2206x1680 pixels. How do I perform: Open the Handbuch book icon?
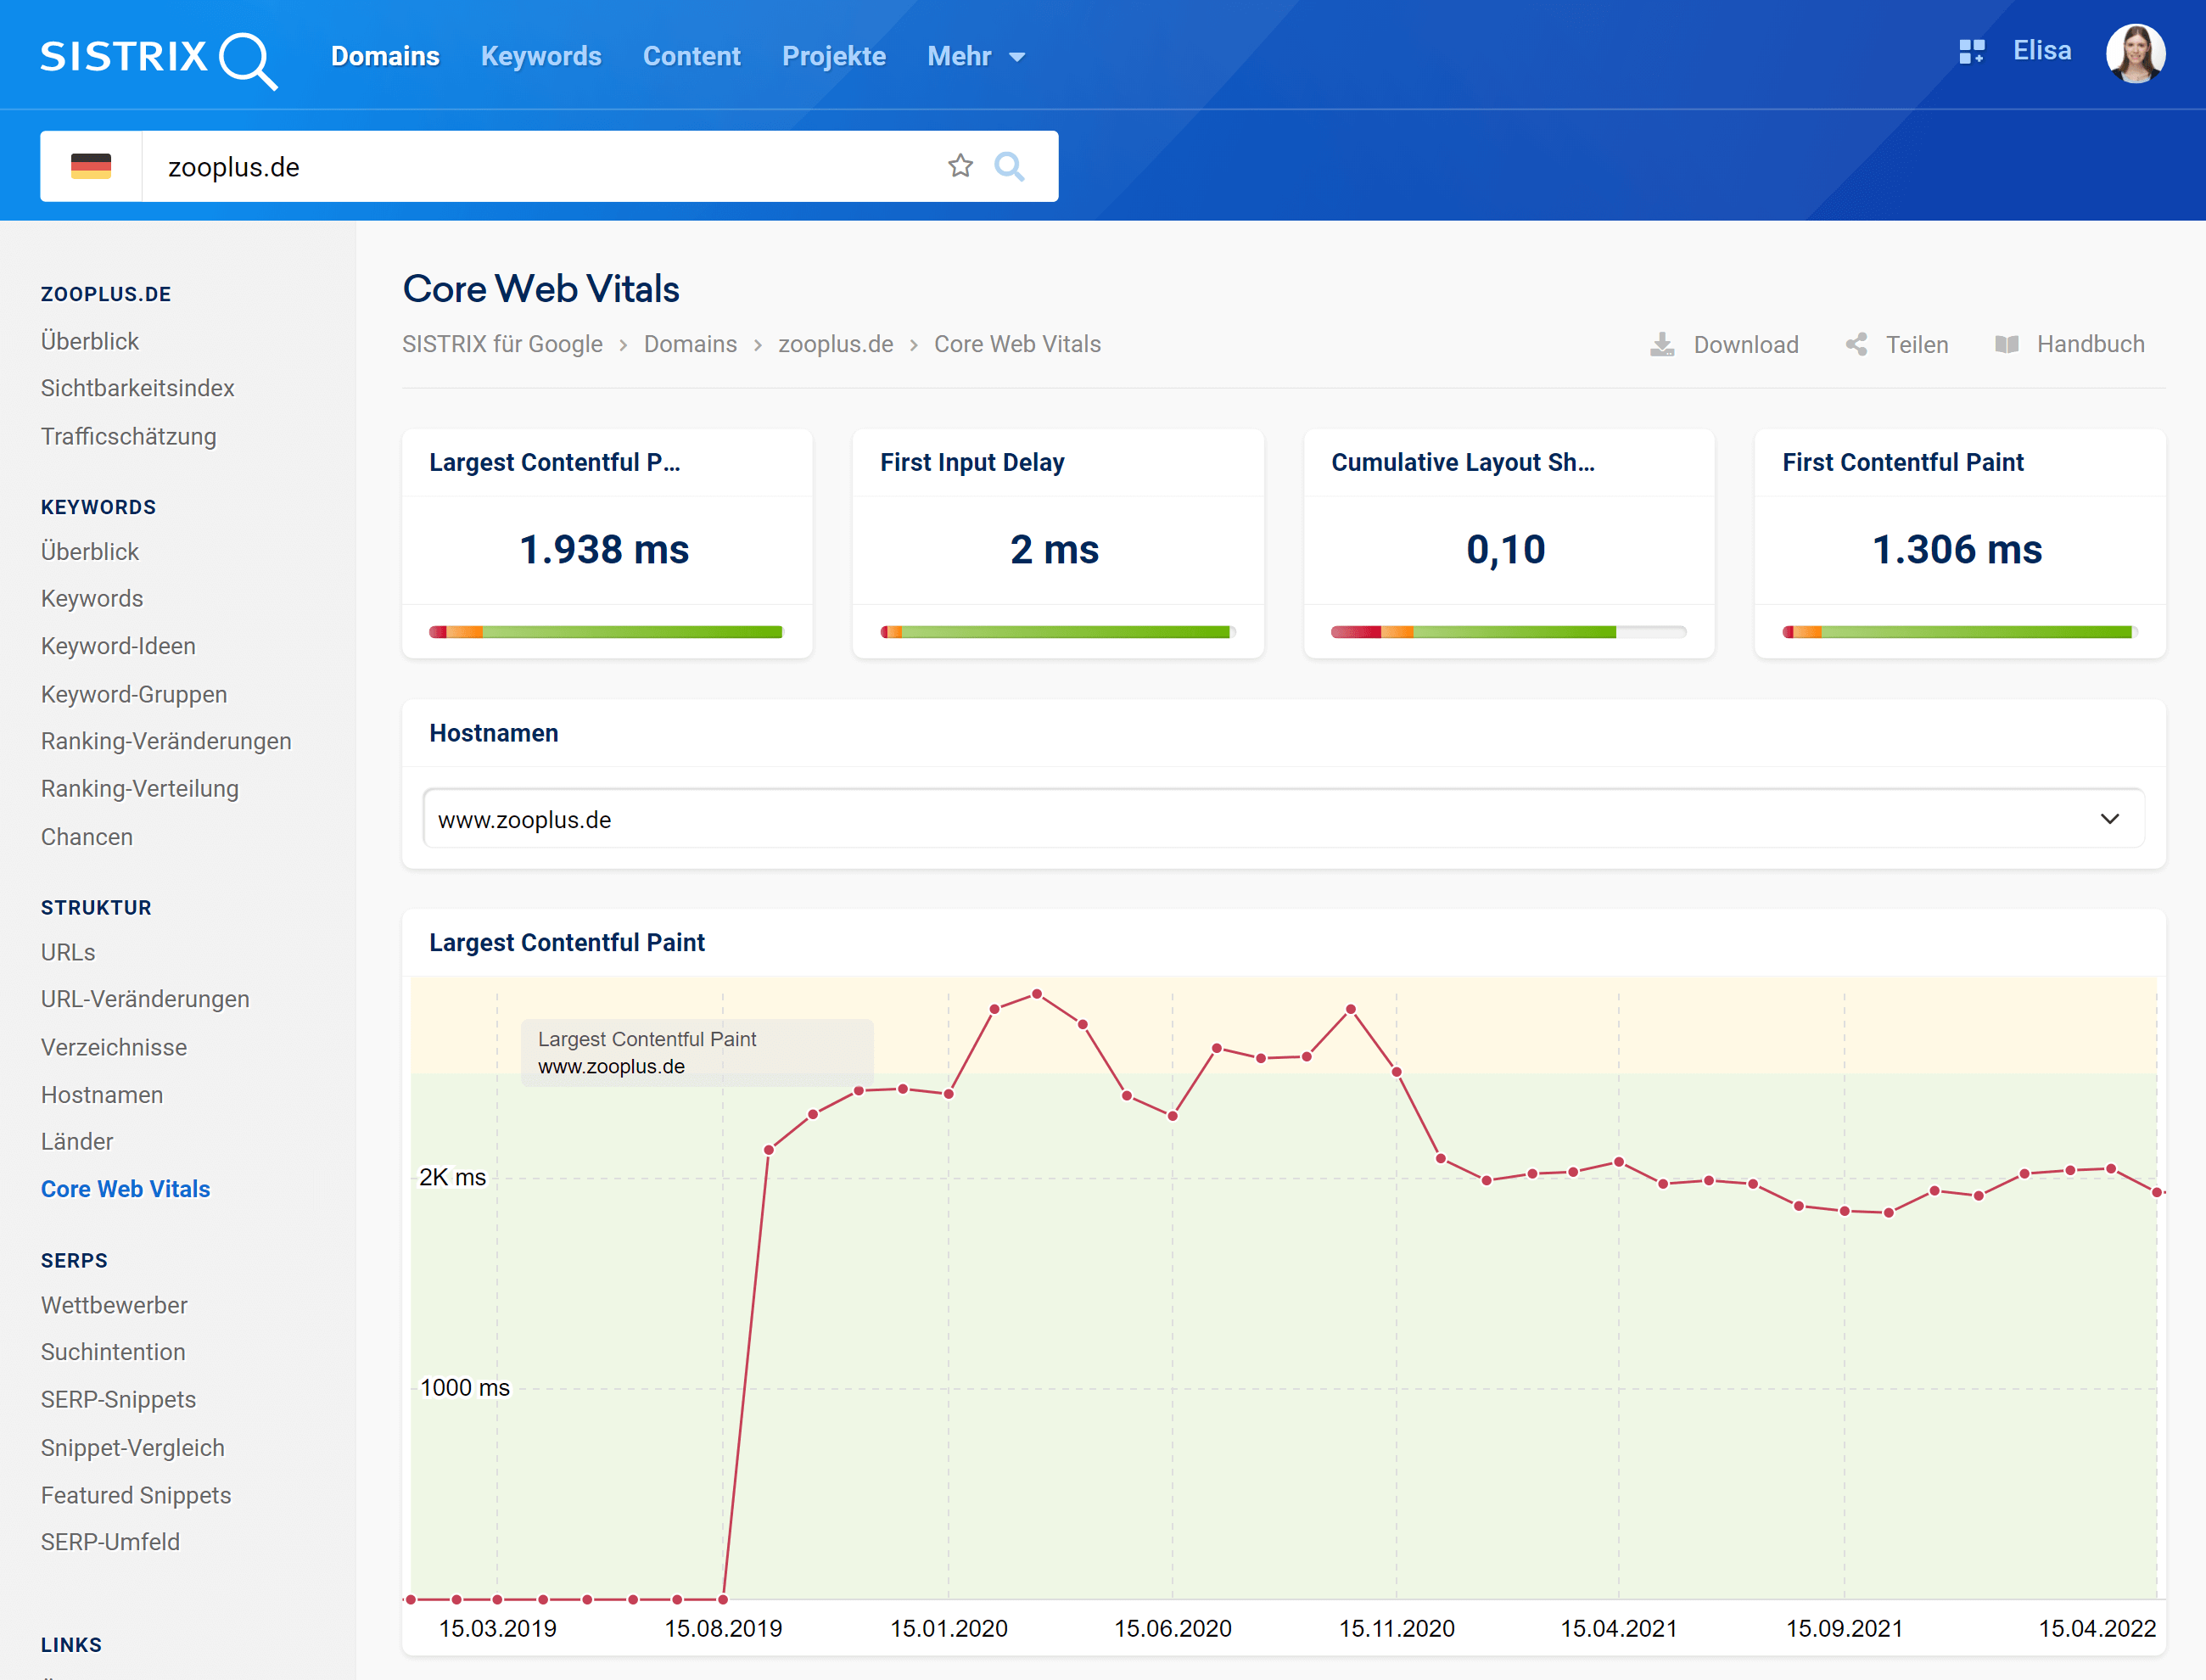[x=2006, y=345]
